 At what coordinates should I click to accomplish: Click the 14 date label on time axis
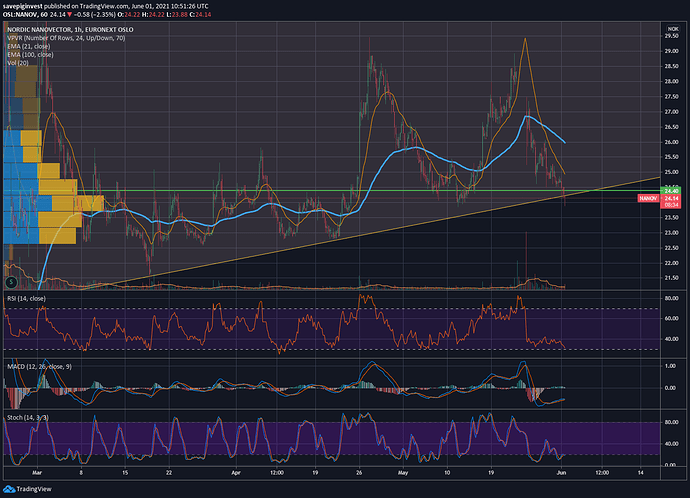tap(640, 473)
